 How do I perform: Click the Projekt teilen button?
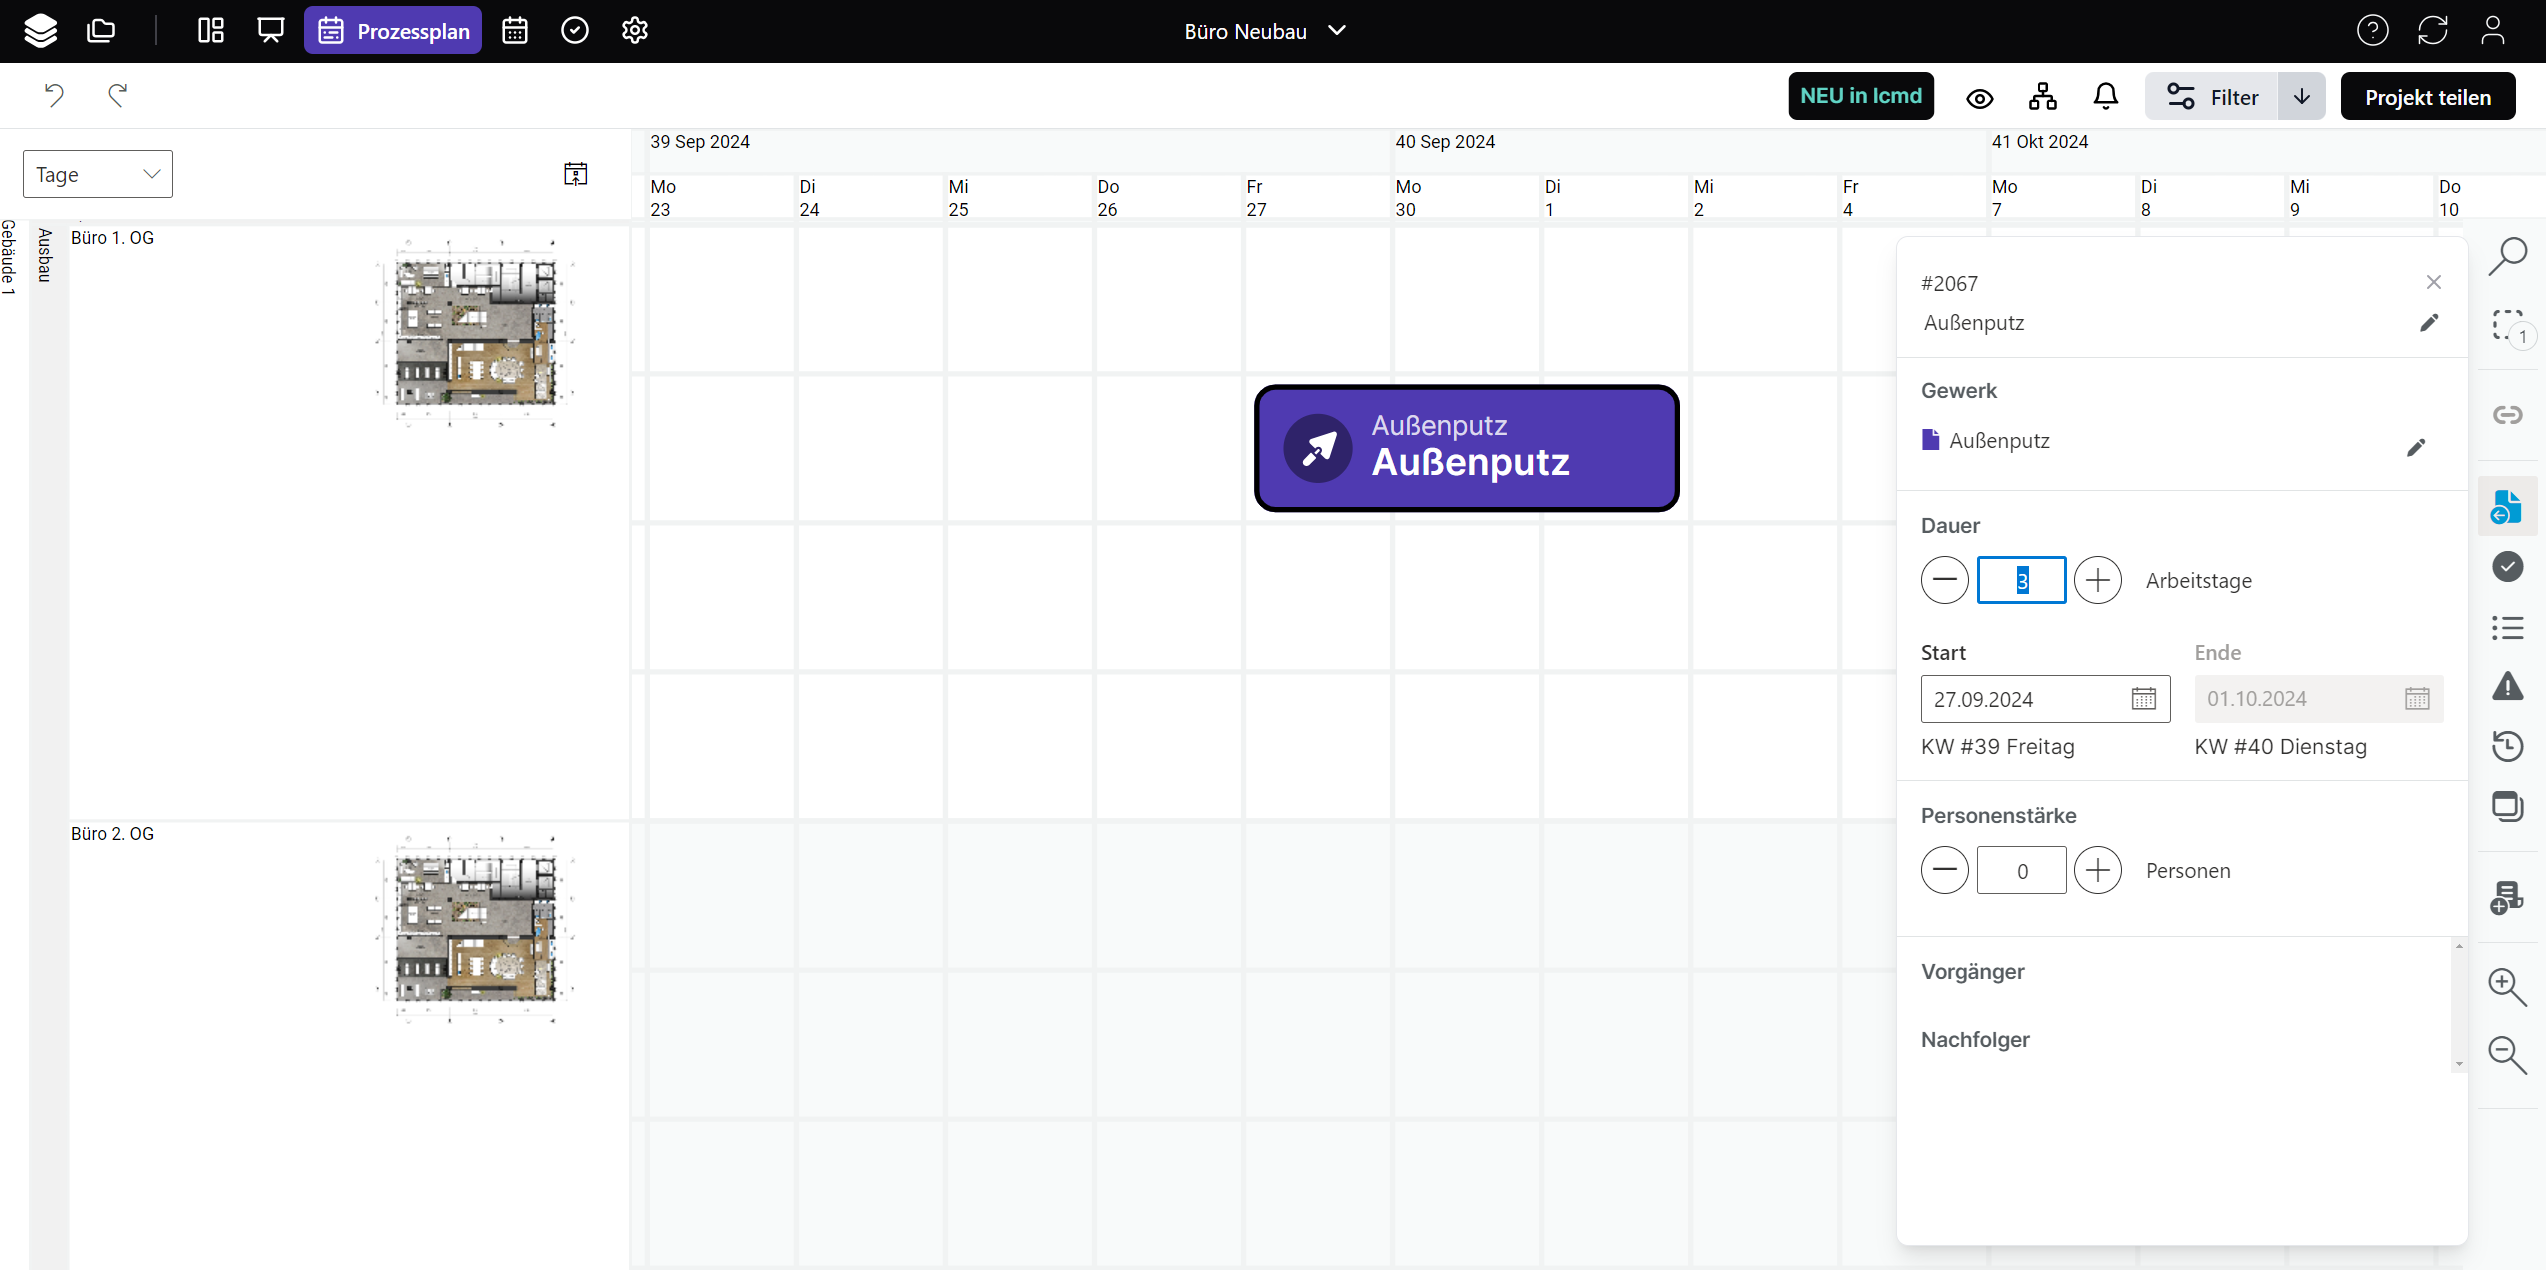[x=2427, y=97]
